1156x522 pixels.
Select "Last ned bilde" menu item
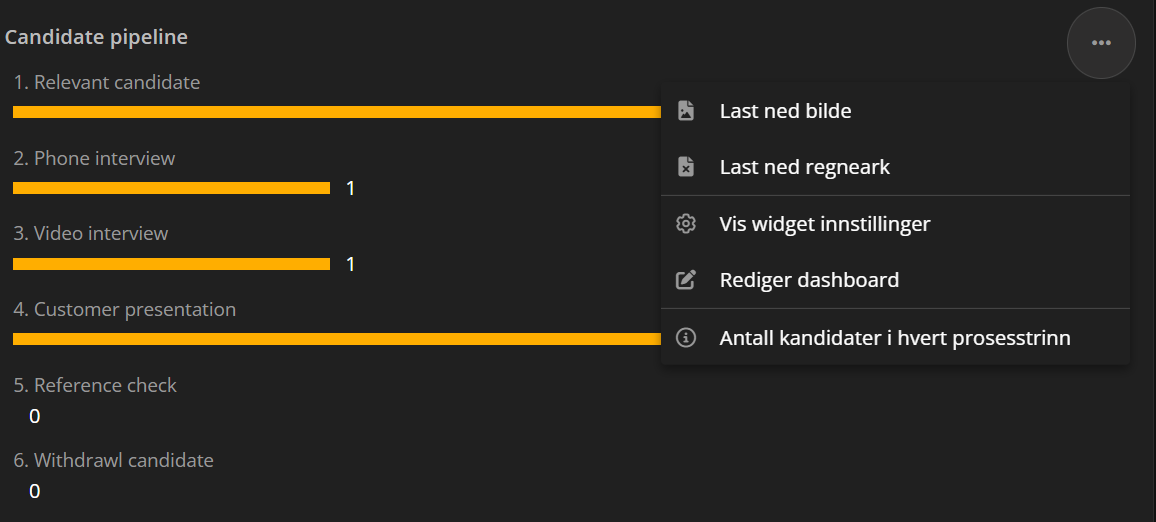click(x=785, y=111)
